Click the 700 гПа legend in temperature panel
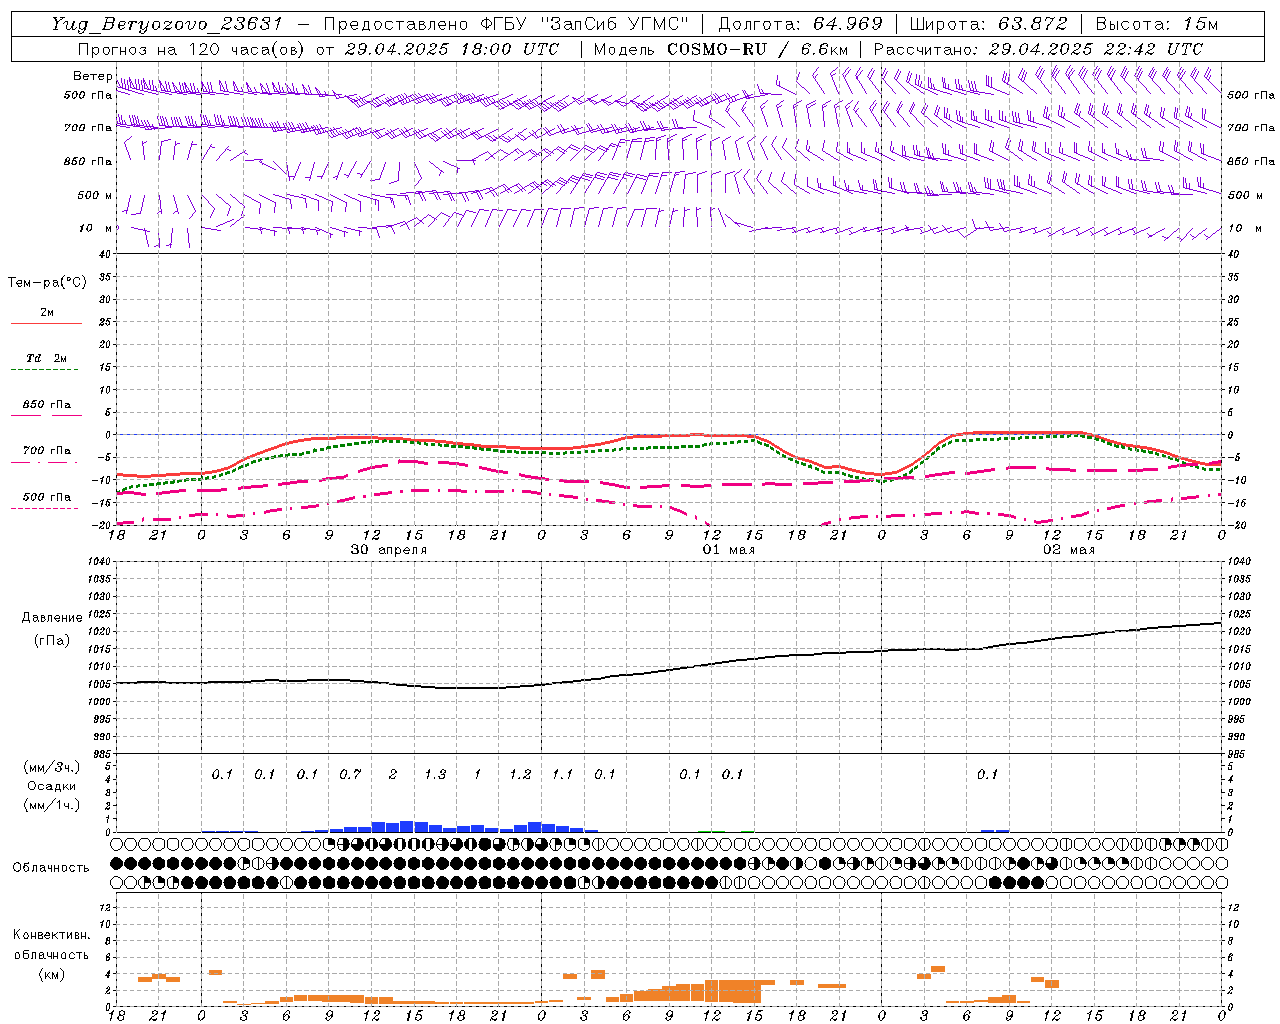1280x1024 pixels. [x=46, y=451]
